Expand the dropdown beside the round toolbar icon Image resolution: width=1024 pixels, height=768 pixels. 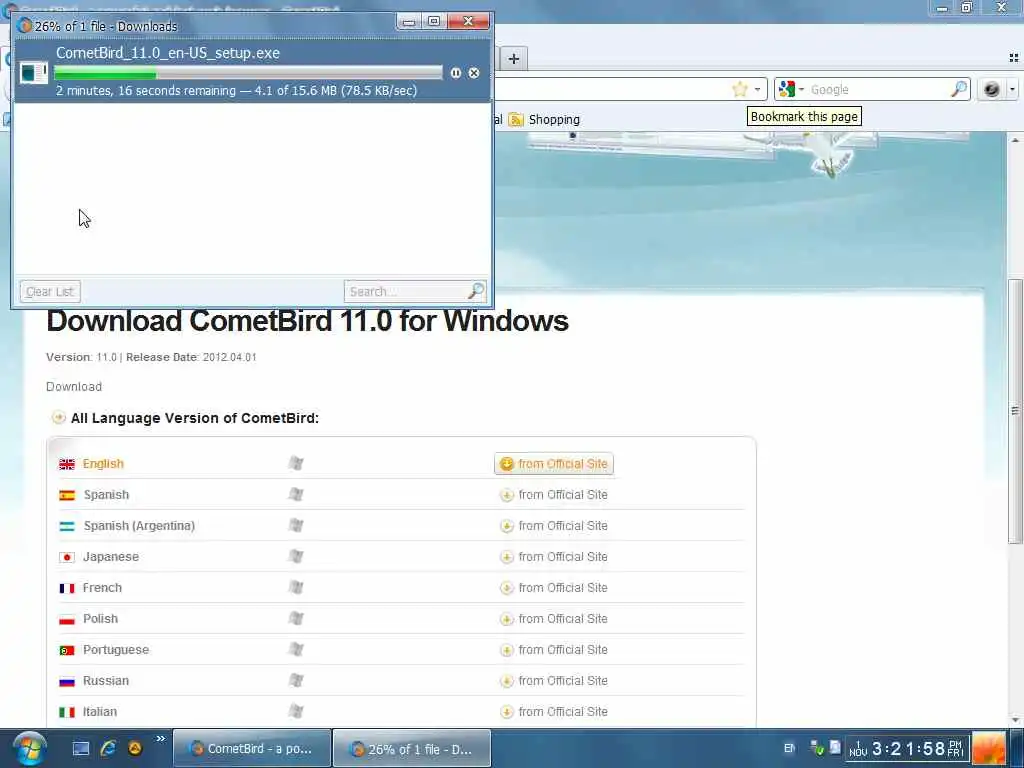point(1012,89)
